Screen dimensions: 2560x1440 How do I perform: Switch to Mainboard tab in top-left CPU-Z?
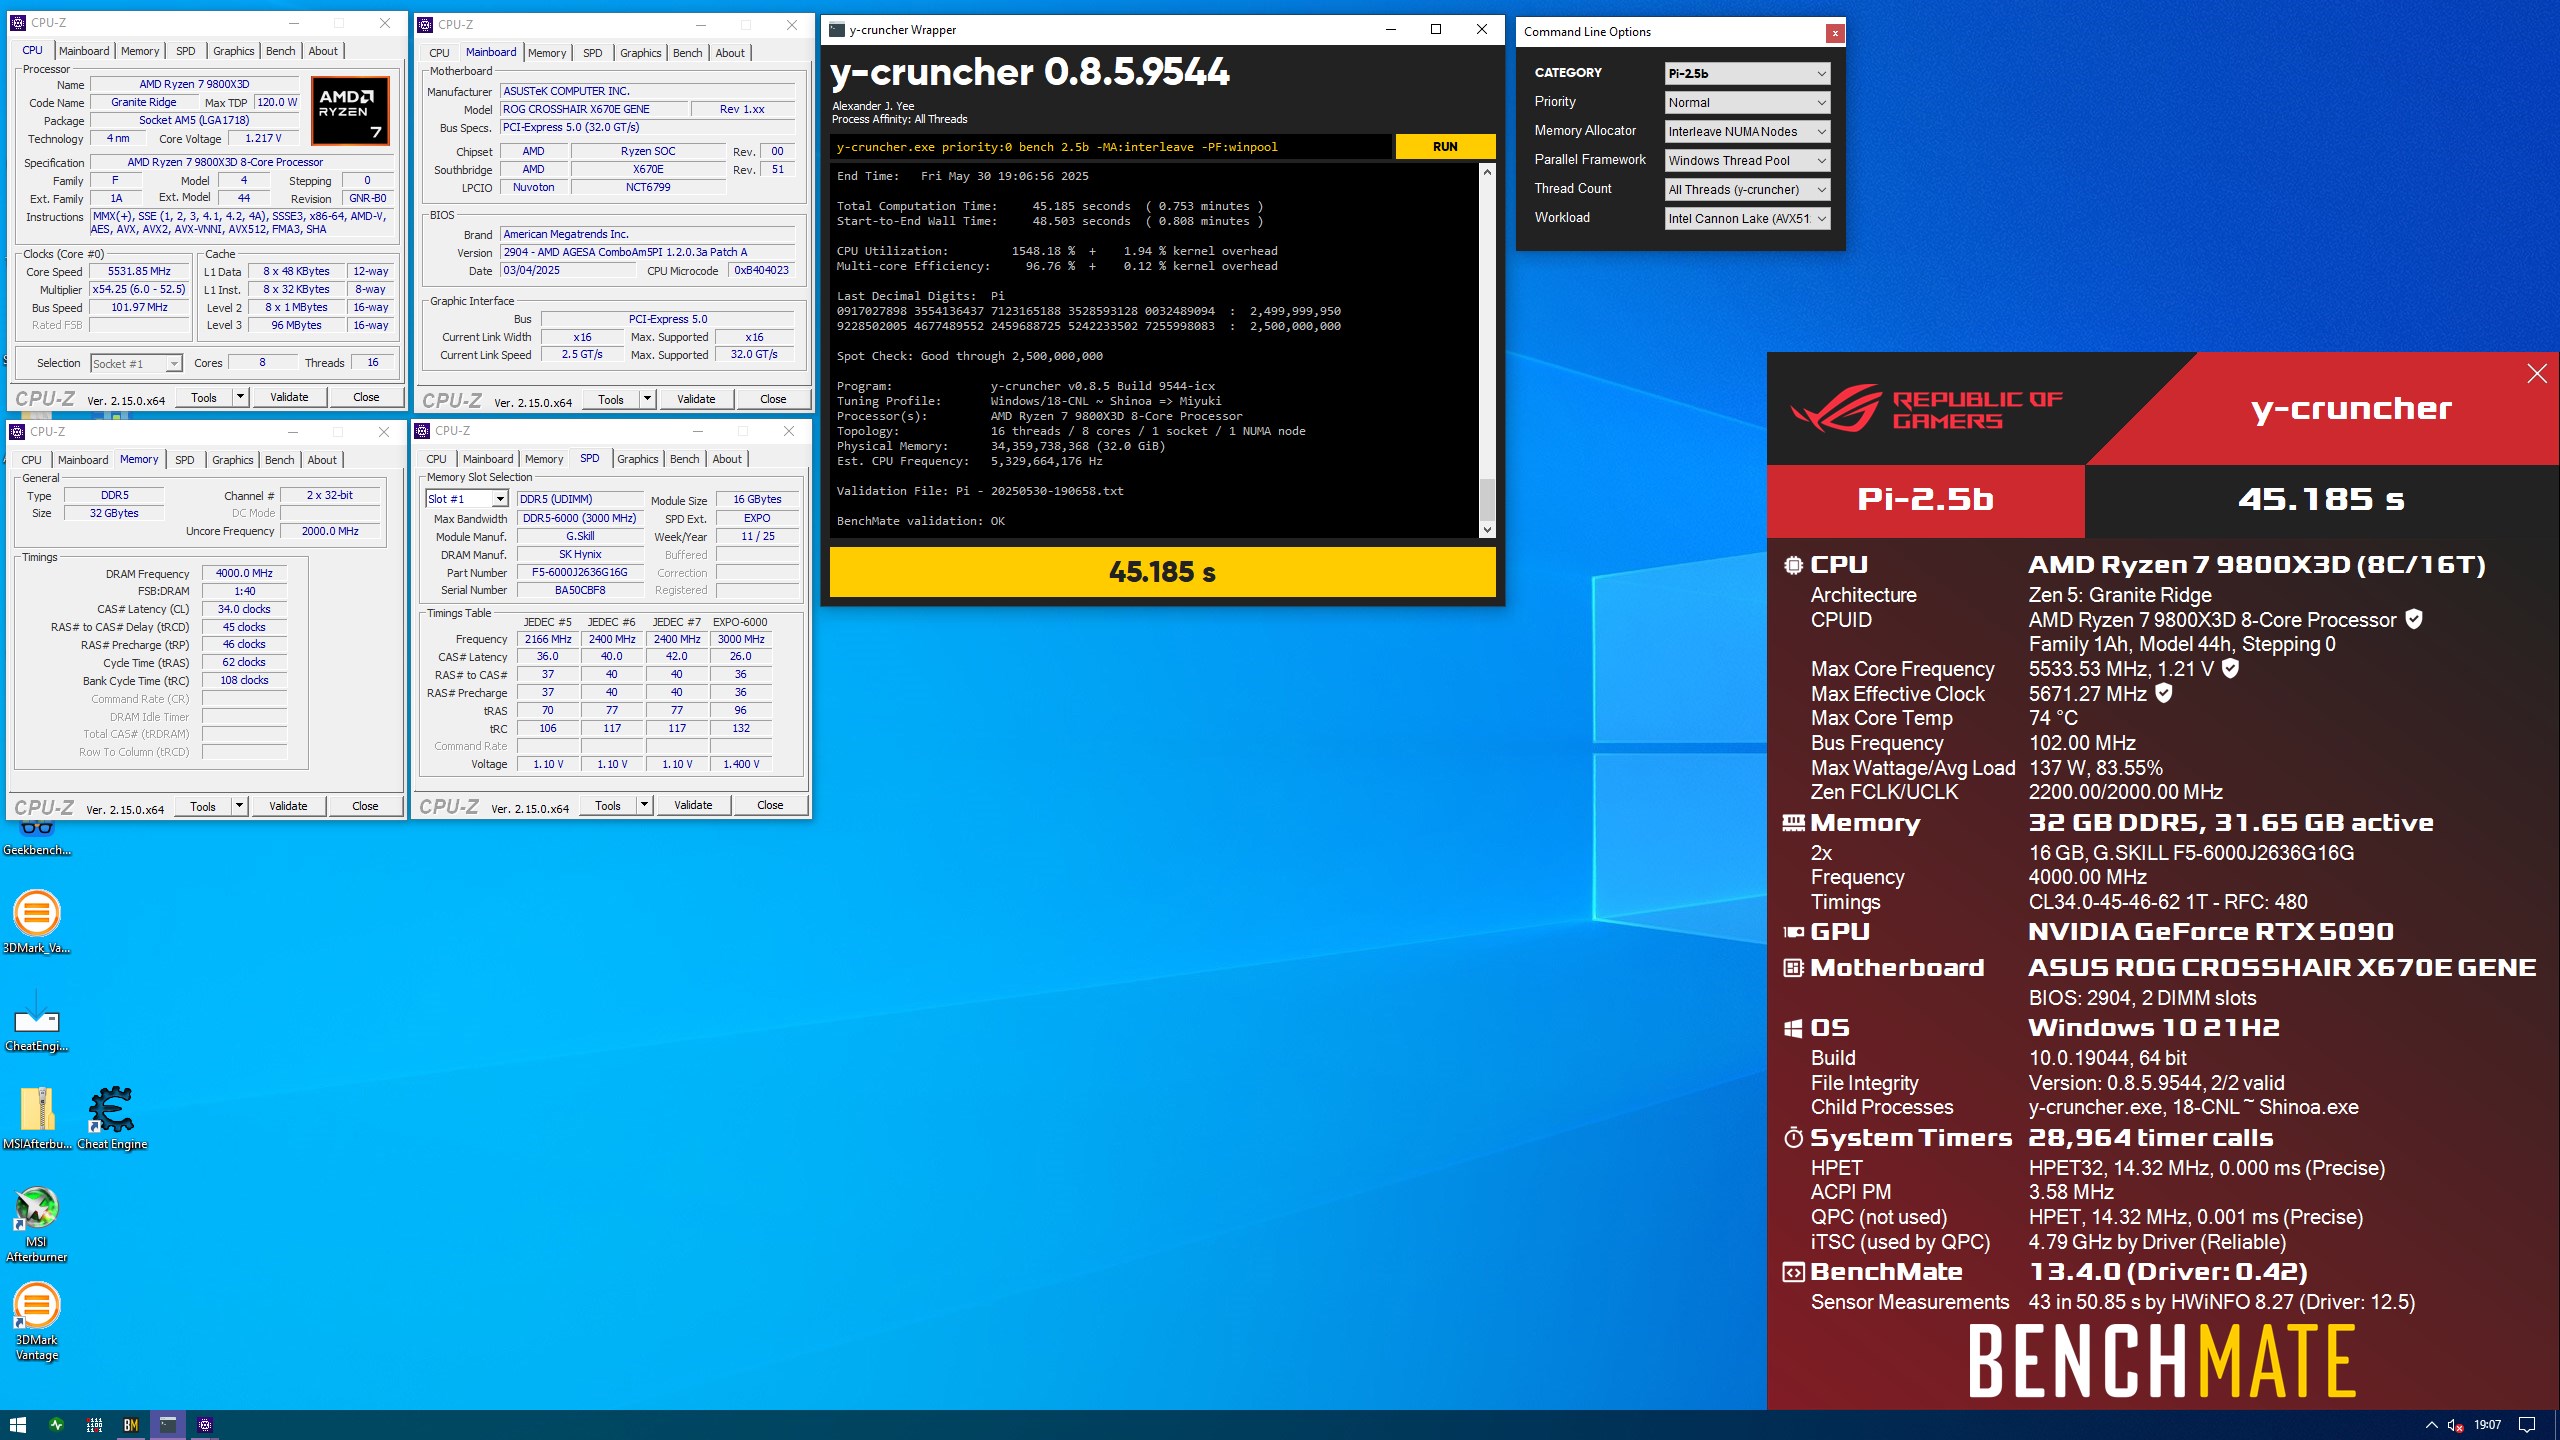click(x=84, y=51)
